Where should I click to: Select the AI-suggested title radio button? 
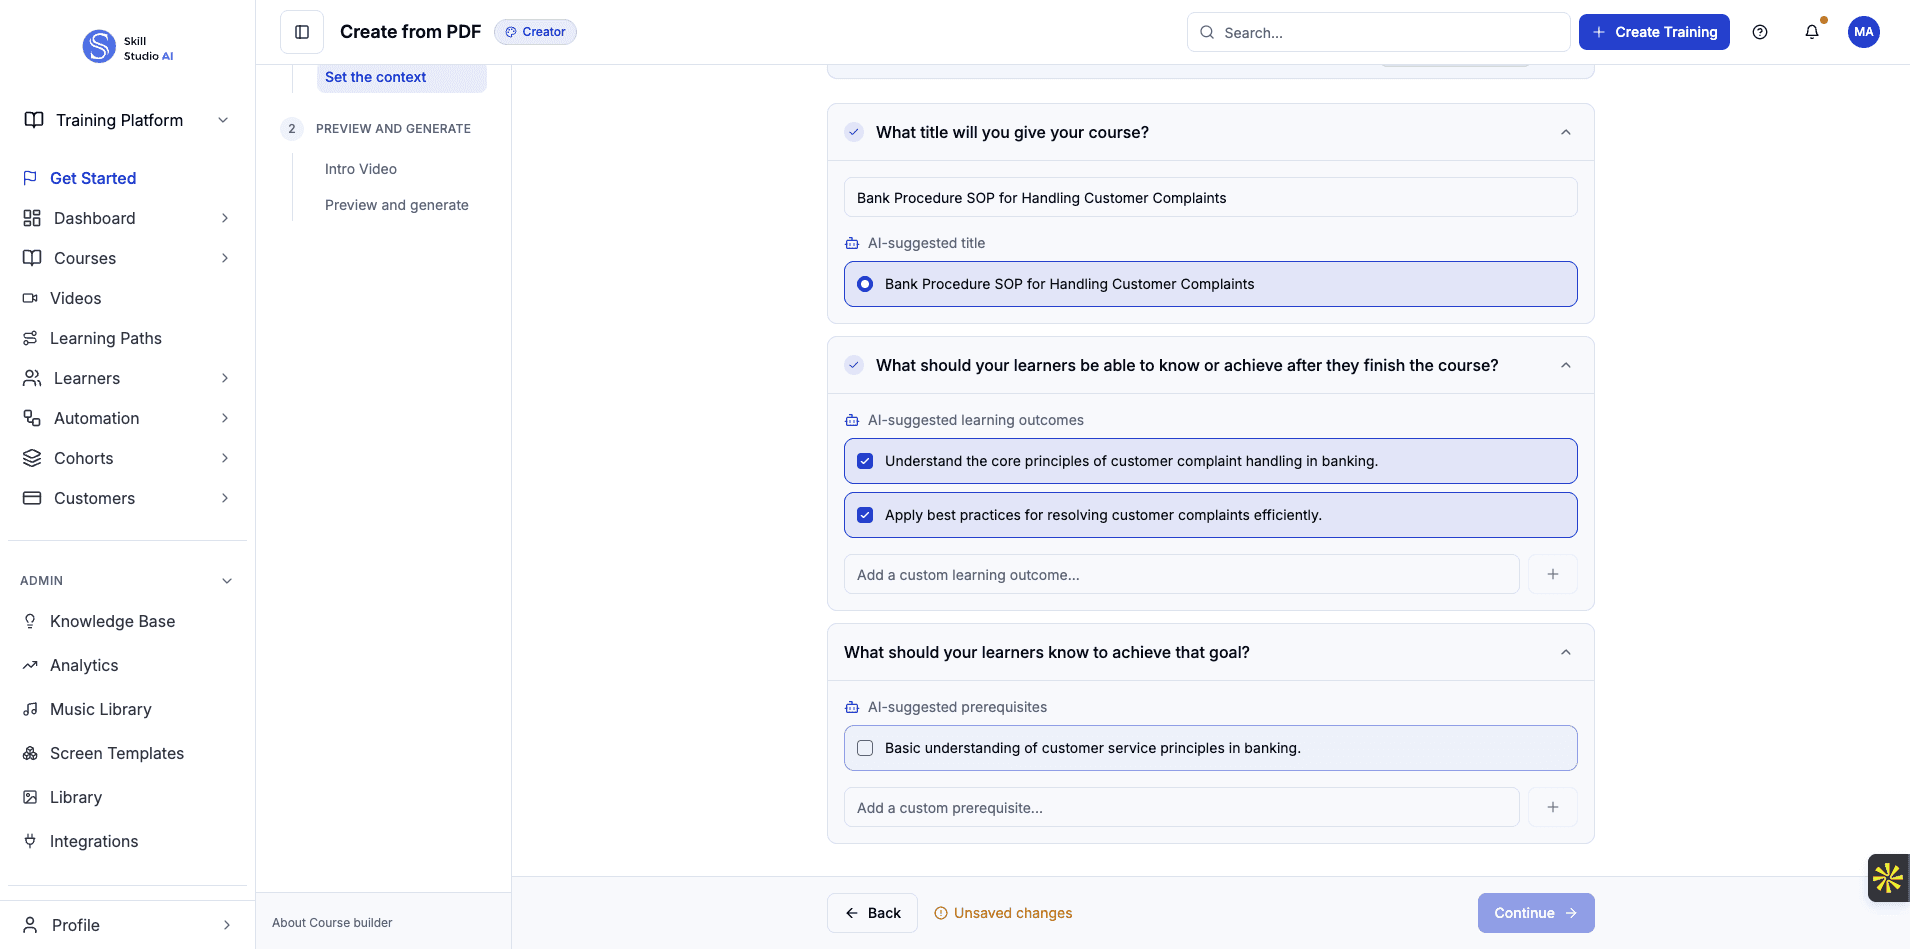coord(864,283)
